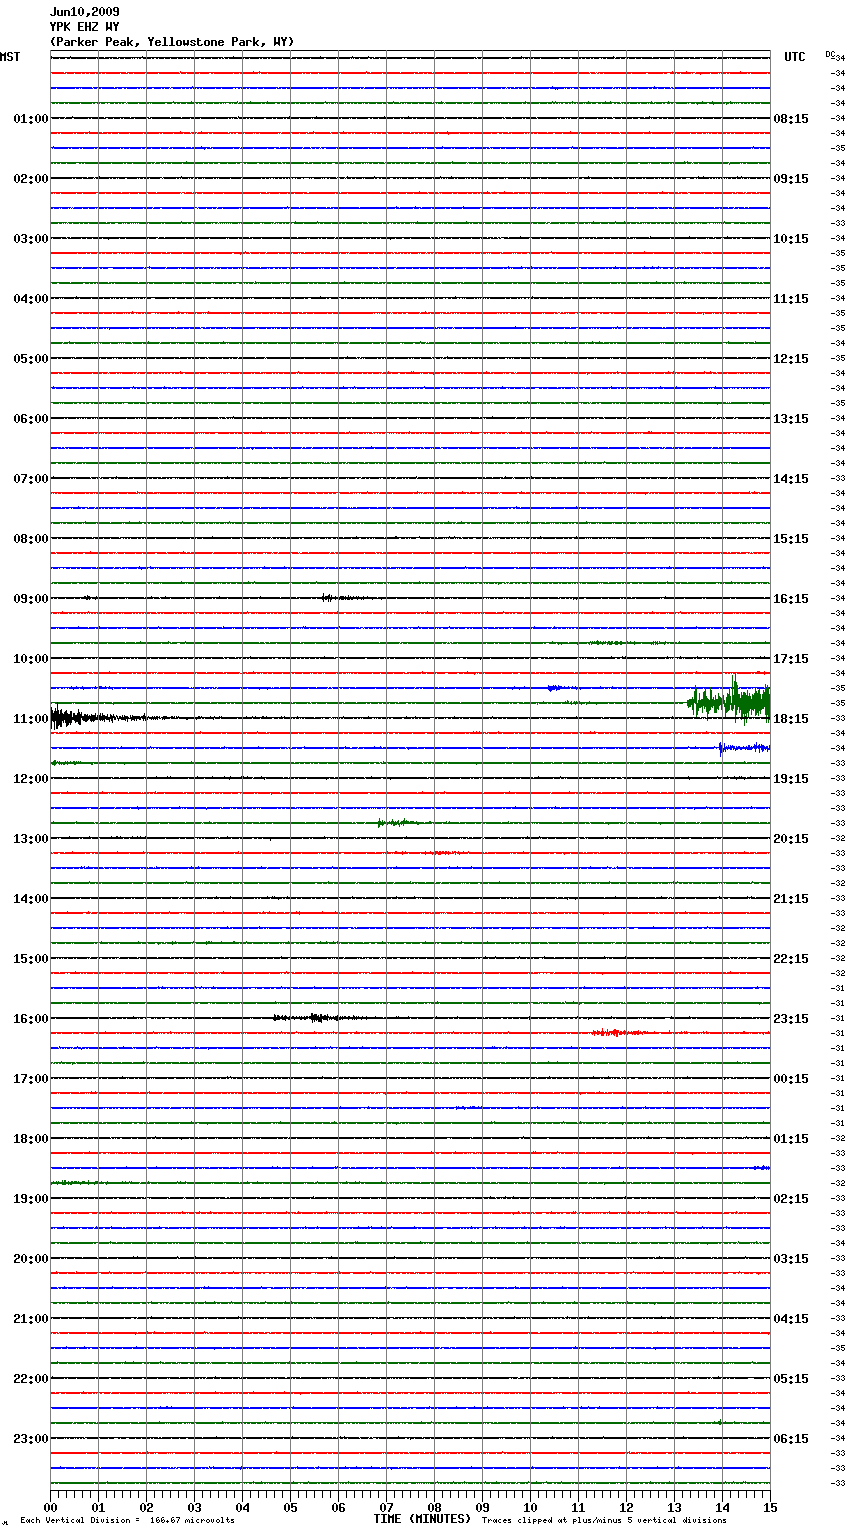This screenshot has width=850, height=1534.
Task: Select the 11:00 MST time label
Action: tap(30, 719)
